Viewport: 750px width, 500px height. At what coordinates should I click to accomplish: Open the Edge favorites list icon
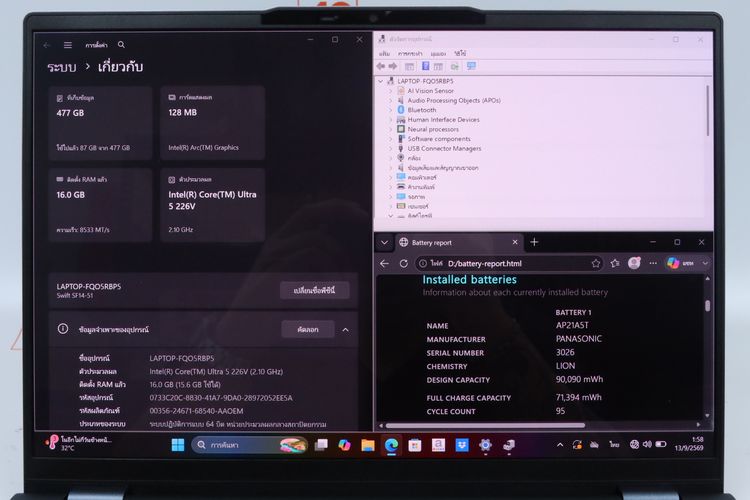[x=615, y=263]
